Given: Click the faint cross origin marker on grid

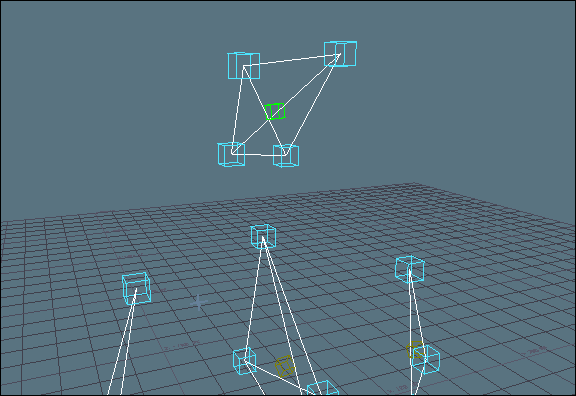Looking at the screenshot, I should pyautogui.click(x=199, y=302).
